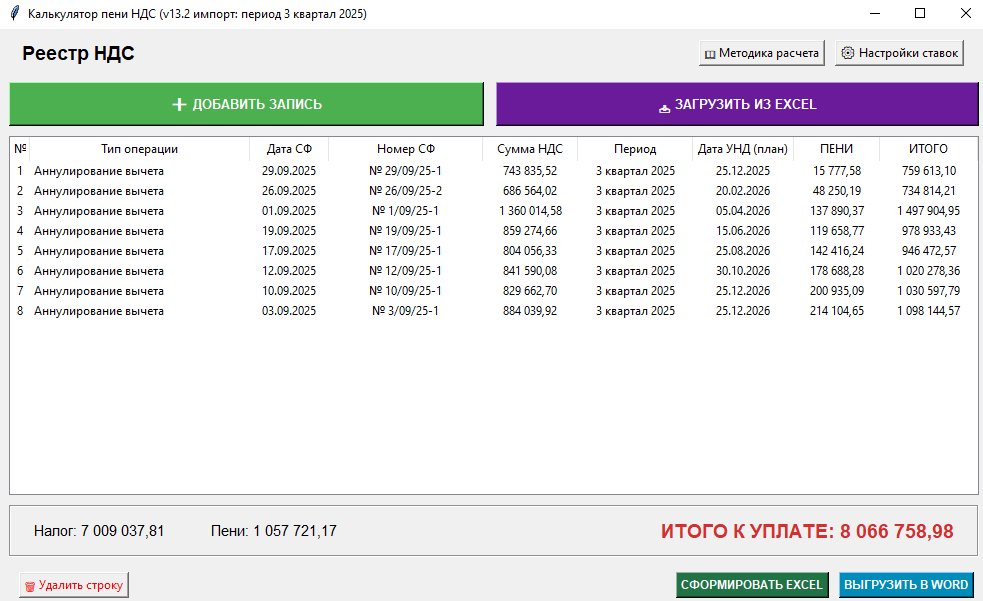Screen dimensions: 983x601
Task: Click the plus icon on ДОБАВИТЬ ЗАПИСЬ
Action: tap(180, 104)
